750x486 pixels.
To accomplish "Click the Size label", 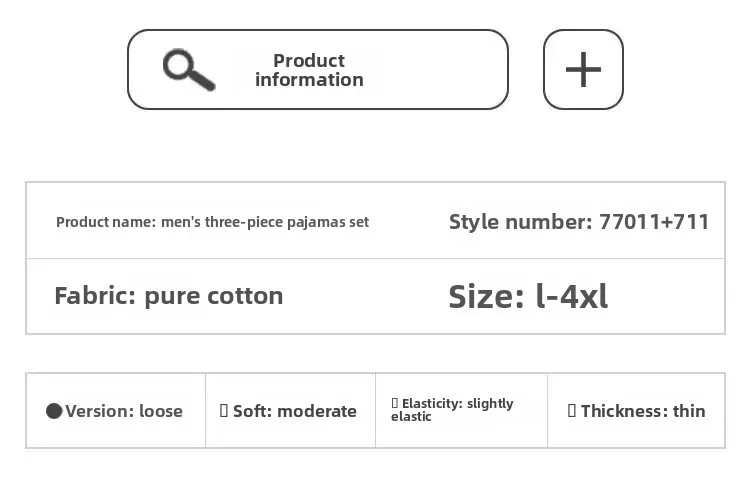I will [486, 296].
